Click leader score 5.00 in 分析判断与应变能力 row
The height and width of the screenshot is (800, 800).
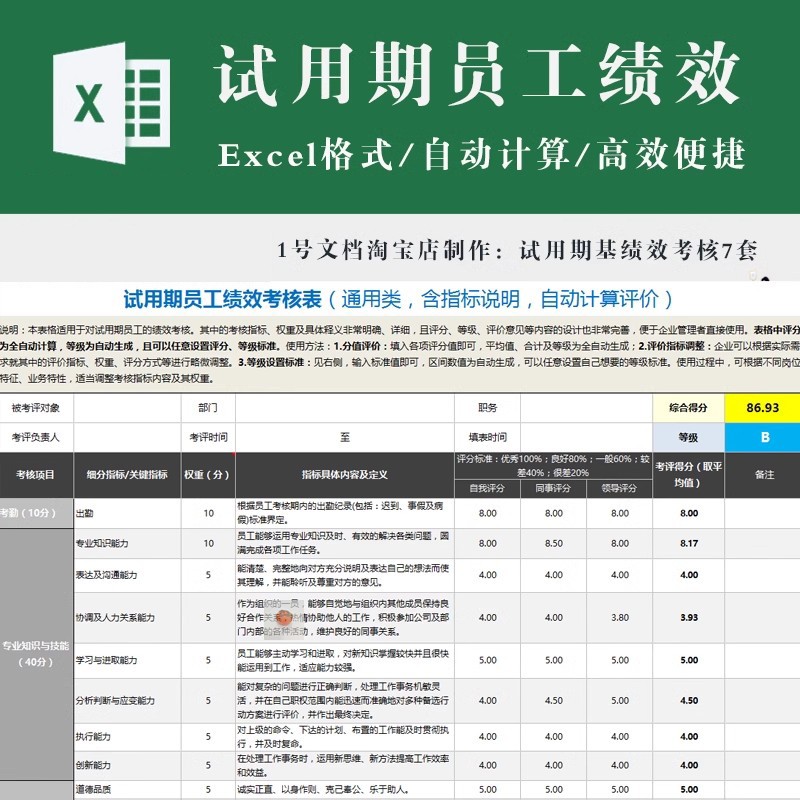pyautogui.click(x=619, y=701)
